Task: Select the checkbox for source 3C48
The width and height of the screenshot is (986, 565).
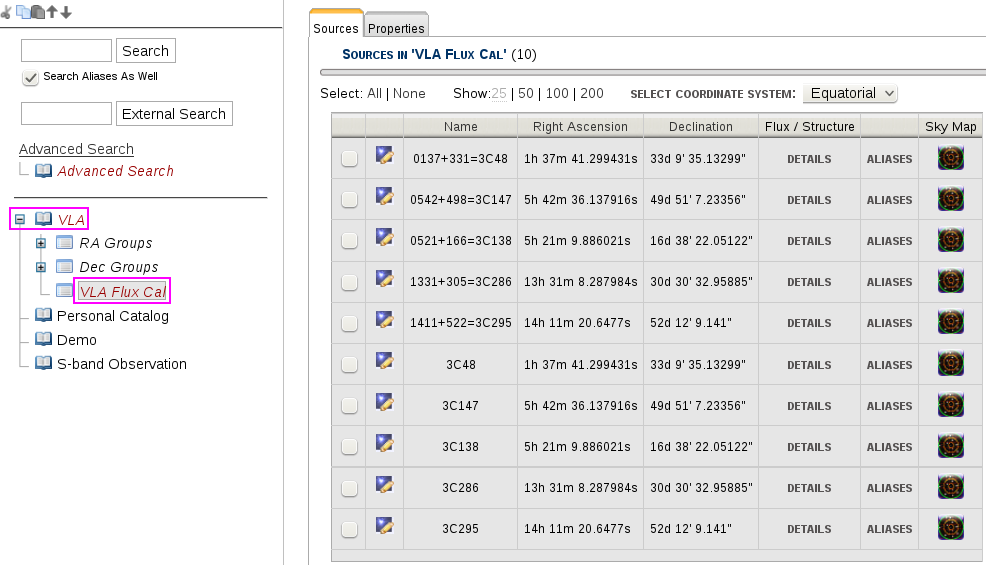Action: (x=349, y=365)
